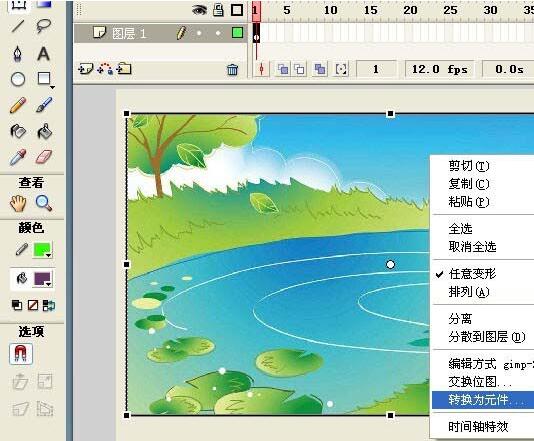The height and width of the screenshot is (441, 534).
Task: Toggle 任意变形 in the context menu
Action: pyautogui.click(x=472, y=273)
